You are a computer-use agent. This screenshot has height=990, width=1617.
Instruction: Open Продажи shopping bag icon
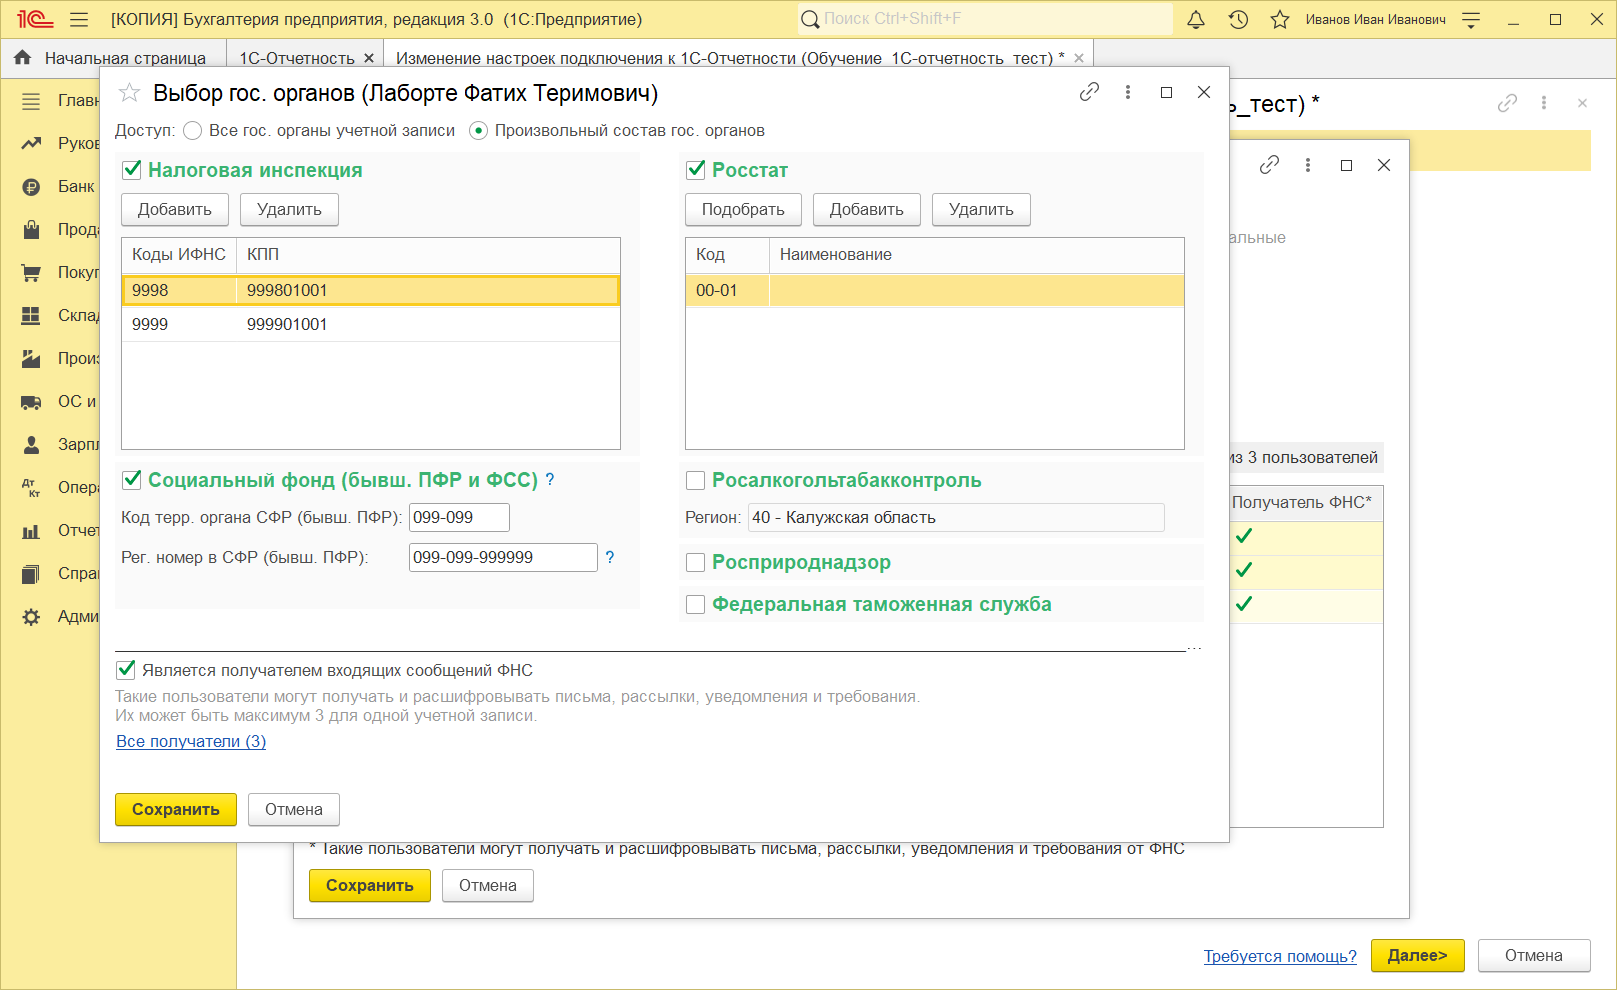click(31, 230)
